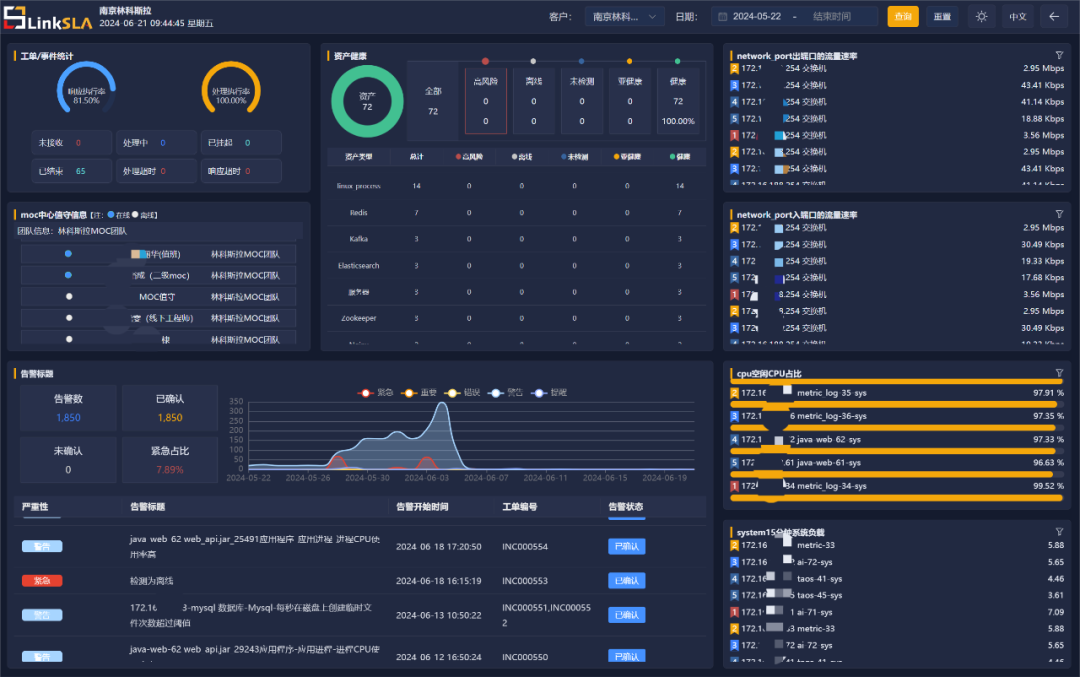Toggle the 警告 series in chart legend

tap(505, 393)
